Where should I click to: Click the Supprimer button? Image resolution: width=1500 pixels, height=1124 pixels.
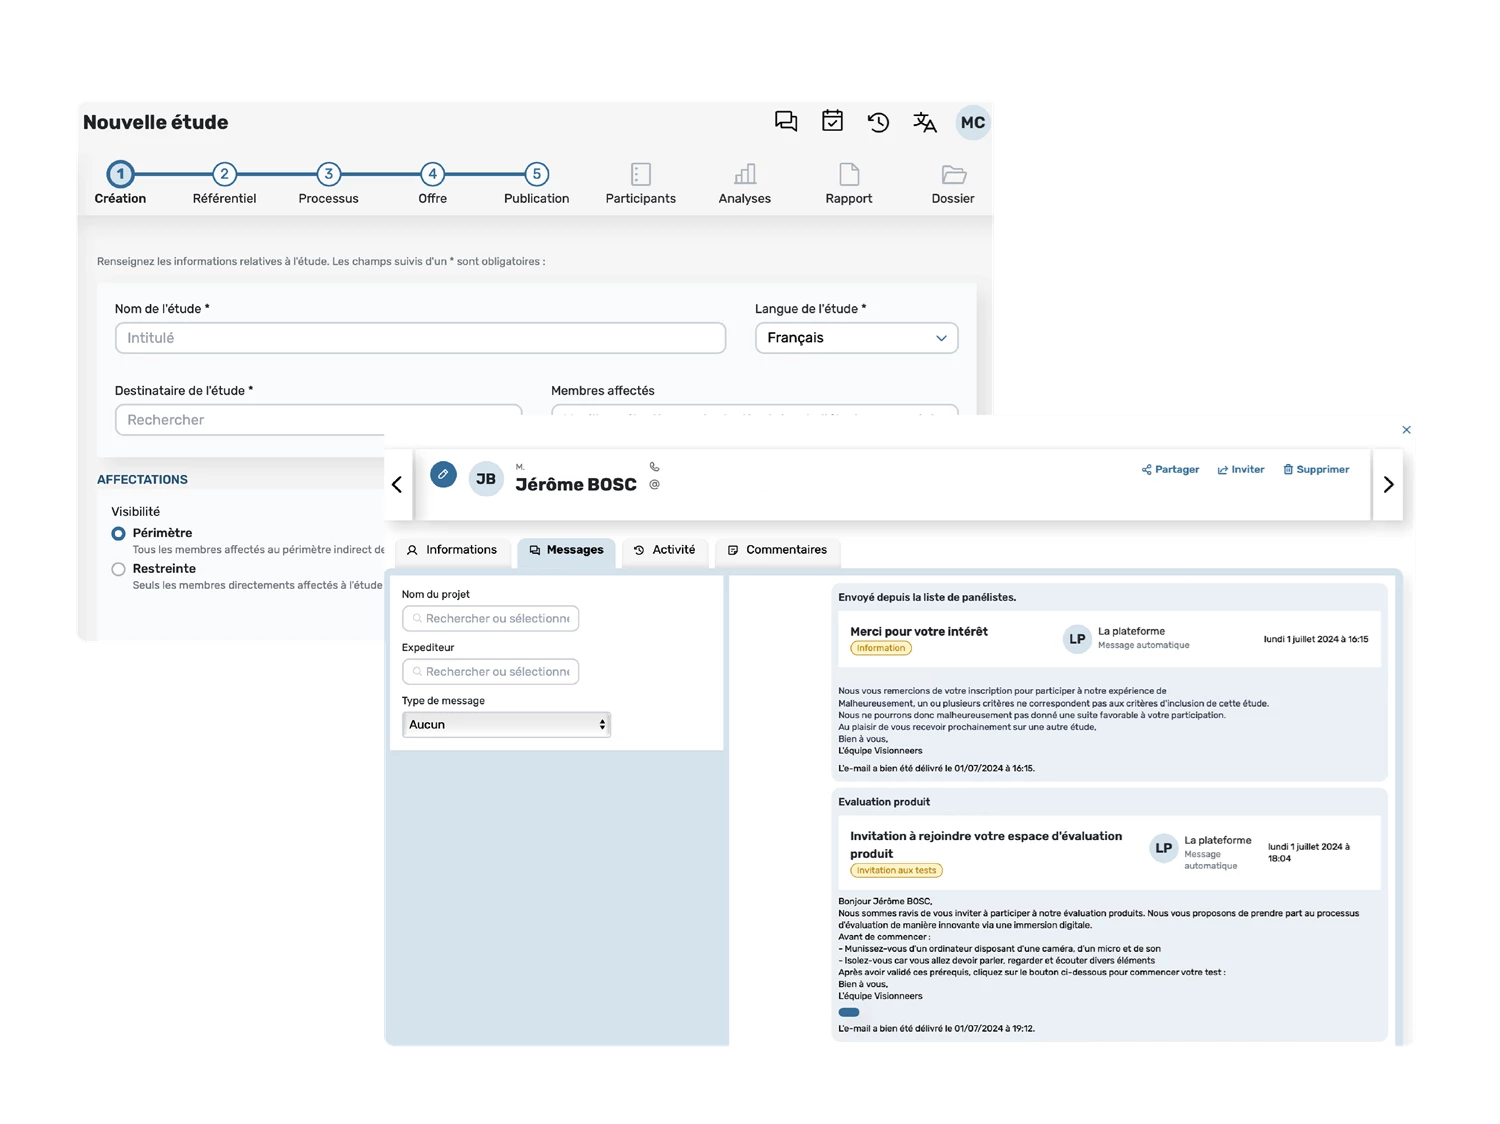1316,470
